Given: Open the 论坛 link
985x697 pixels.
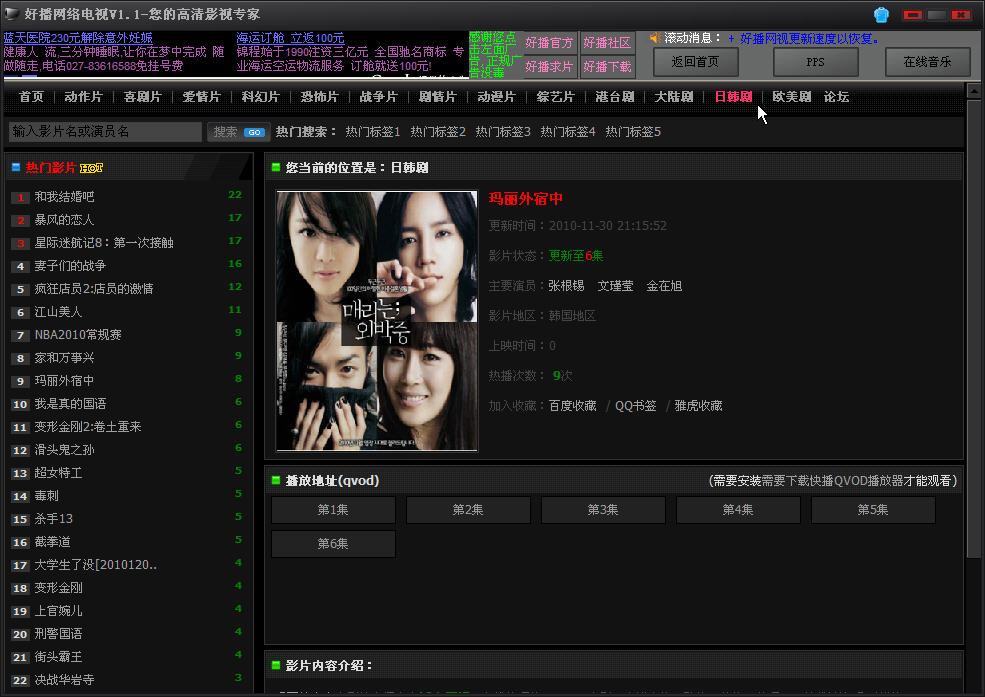Looking at the screenshot, I should point(836,97).
